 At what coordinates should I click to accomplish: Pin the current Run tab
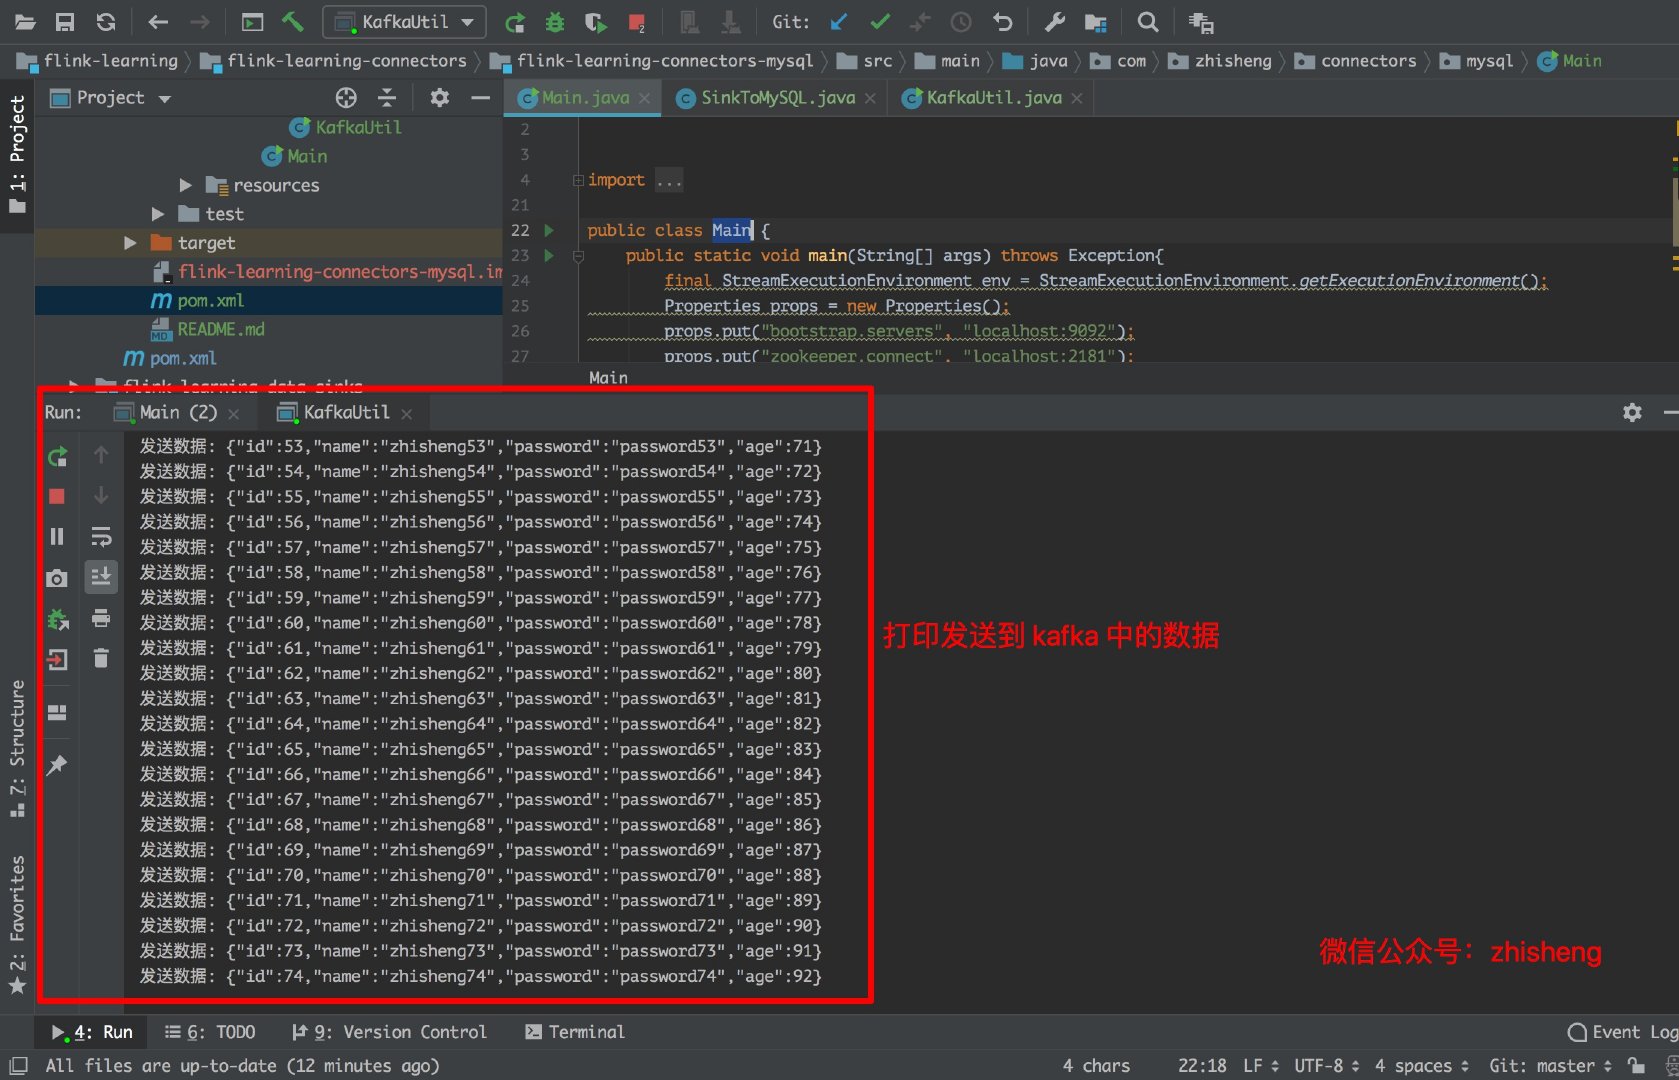click(x=57, y=765)
